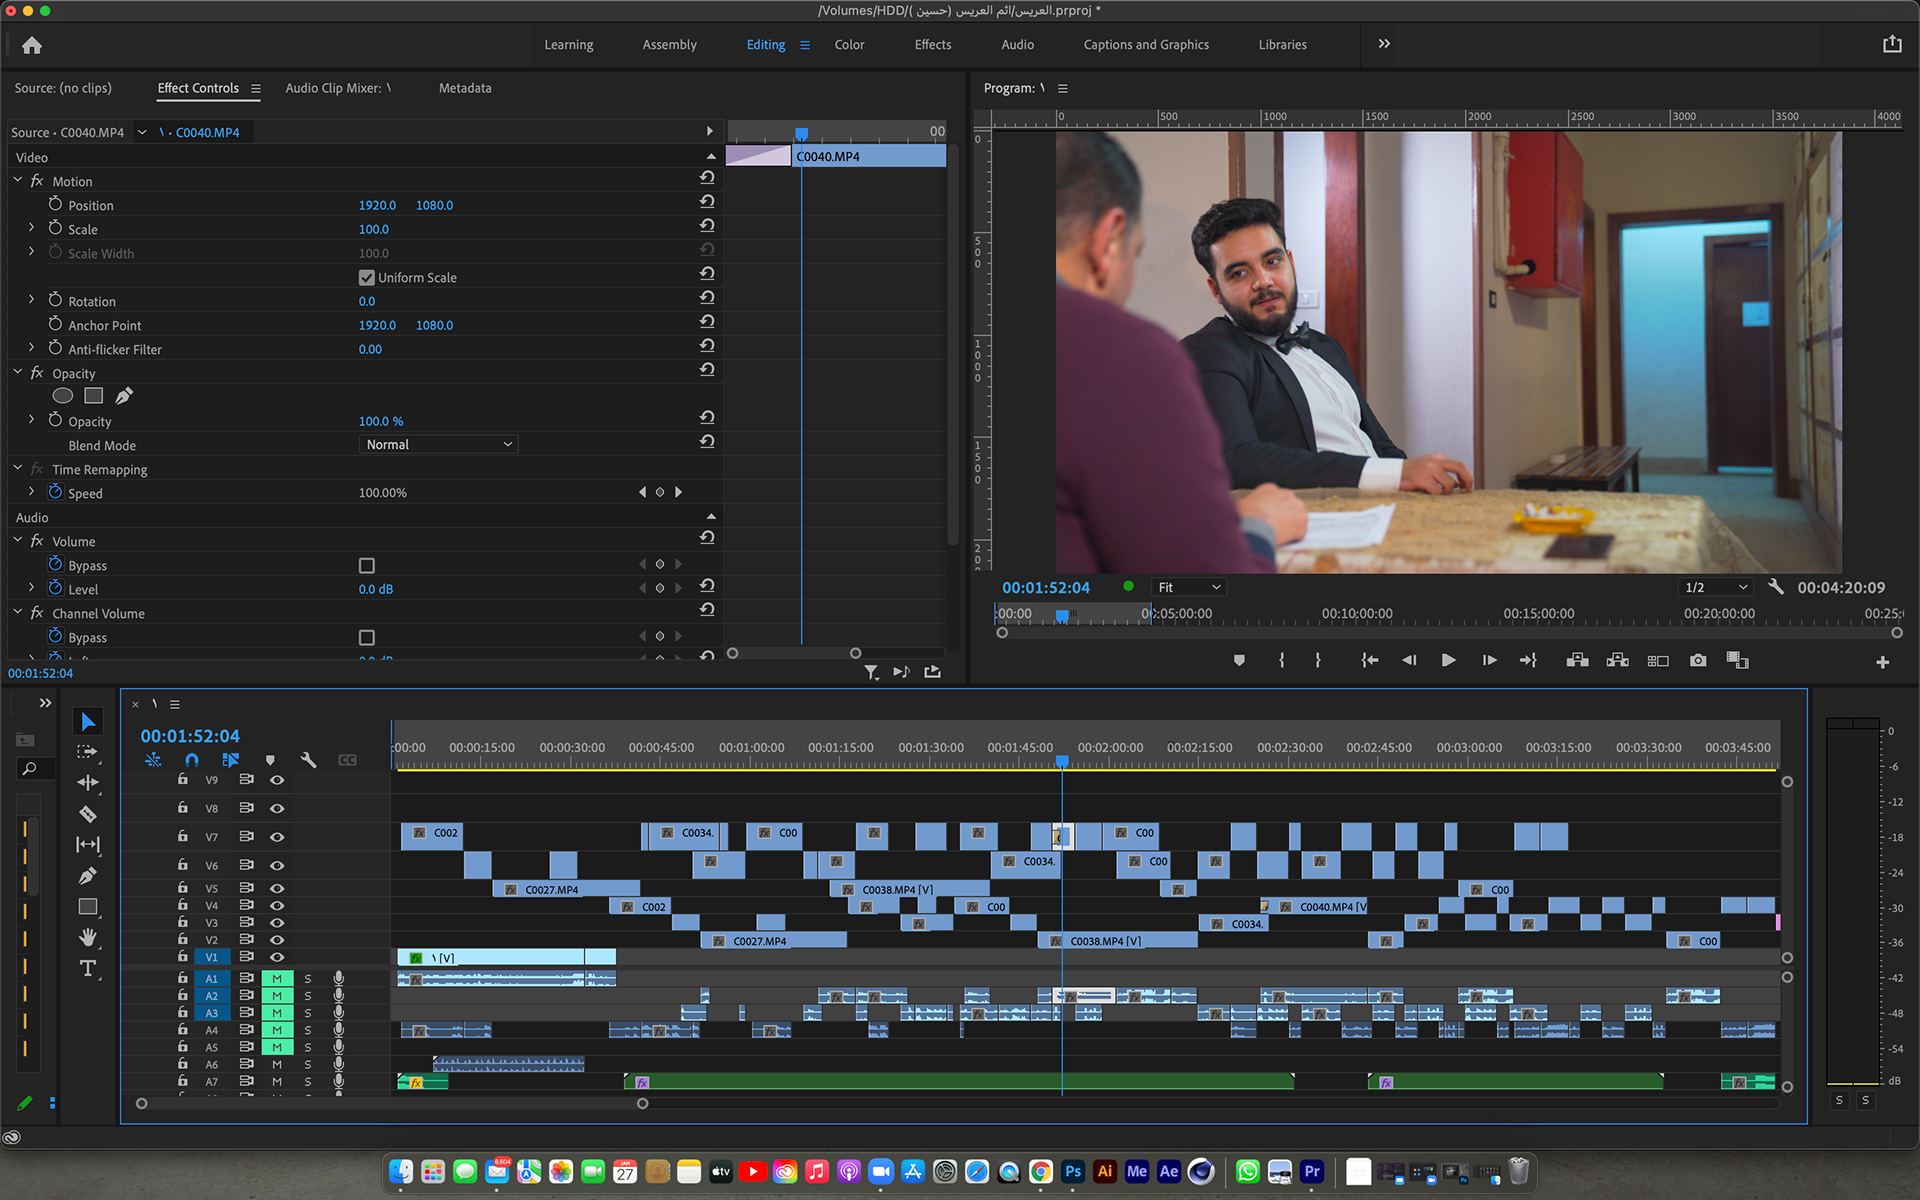The height and width of the screenshot is (1200, 1920).
Task: Step back one frame
Action: tap(1409, 661)
